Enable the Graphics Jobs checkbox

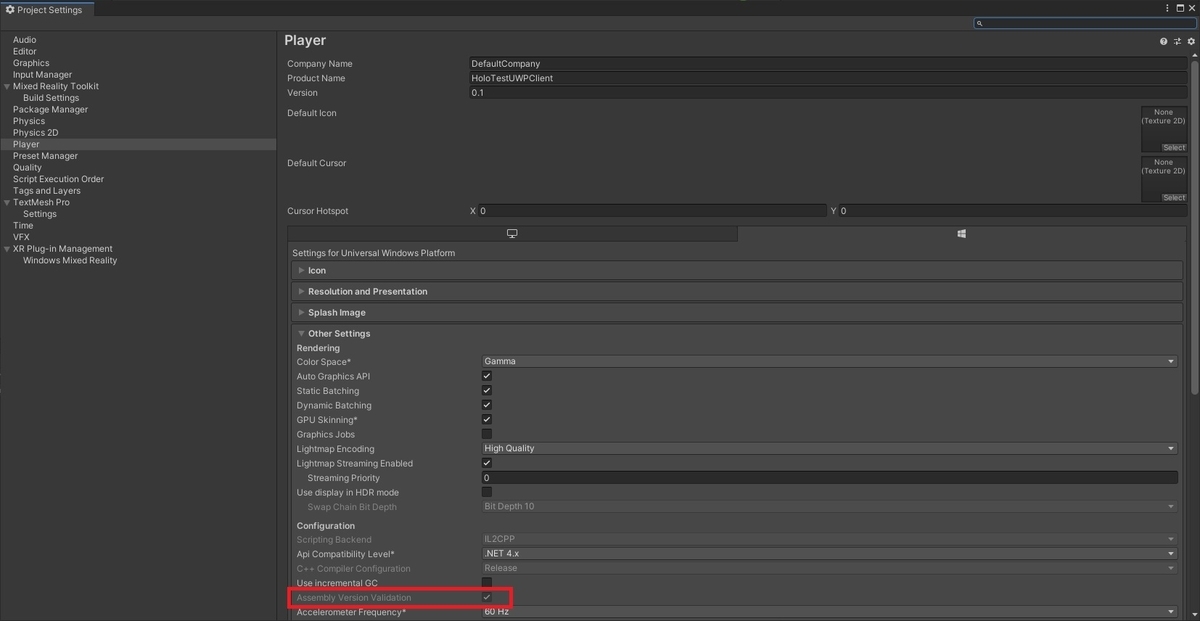pyautogui.click(x=487, y=434)
